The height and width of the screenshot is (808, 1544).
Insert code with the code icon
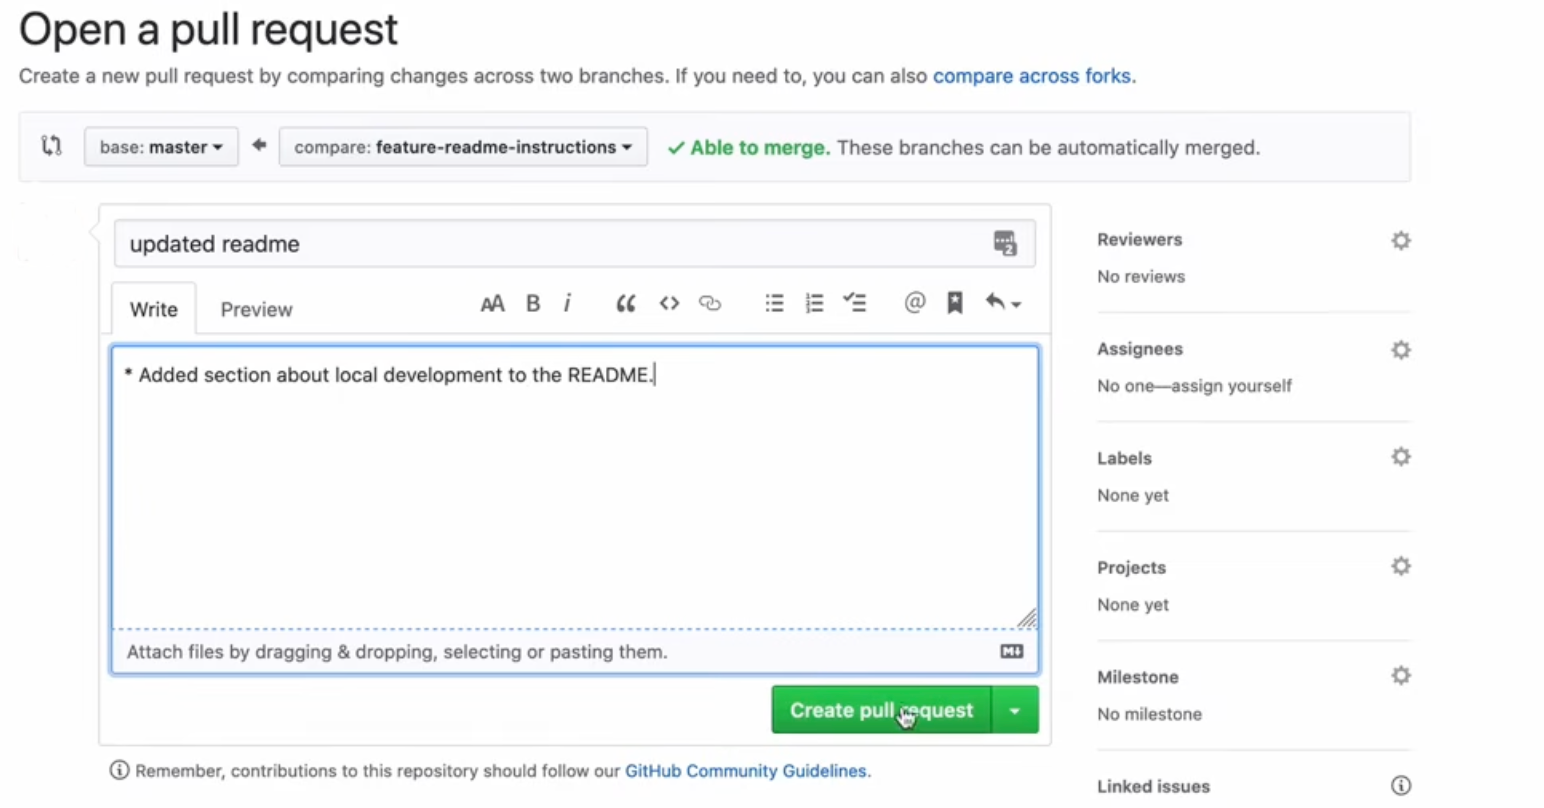pos(669,304)
